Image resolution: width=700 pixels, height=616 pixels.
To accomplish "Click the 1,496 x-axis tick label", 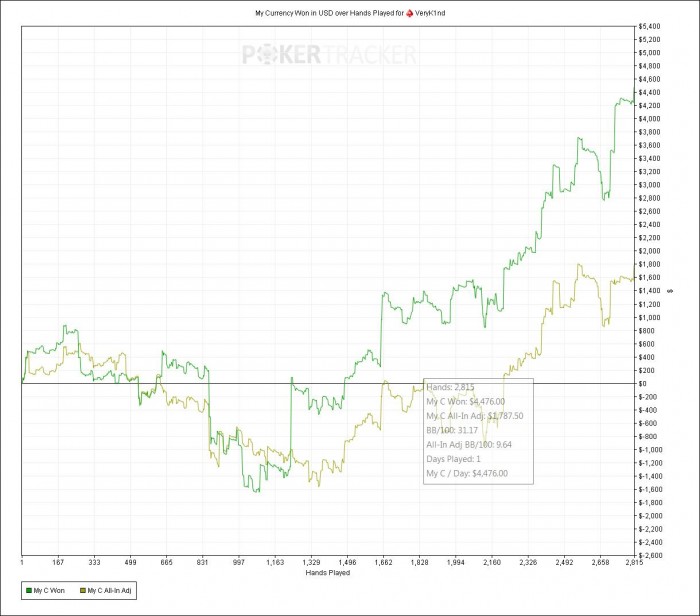I will pyautogui.click(x=347, y=562).
